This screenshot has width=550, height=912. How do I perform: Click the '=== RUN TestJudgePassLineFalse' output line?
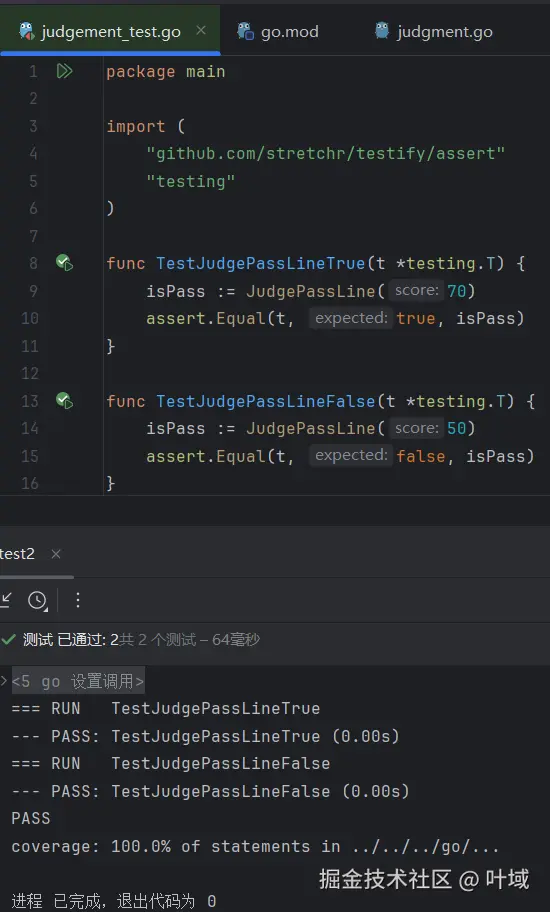pyautogui.click(x=171, y=764)
